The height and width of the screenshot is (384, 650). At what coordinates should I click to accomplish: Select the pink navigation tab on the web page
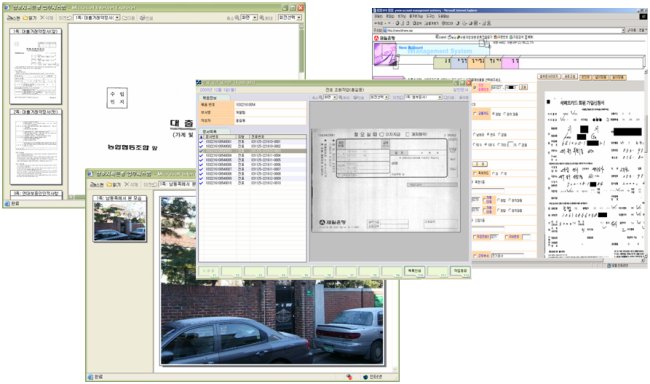[x=510, y=63]
